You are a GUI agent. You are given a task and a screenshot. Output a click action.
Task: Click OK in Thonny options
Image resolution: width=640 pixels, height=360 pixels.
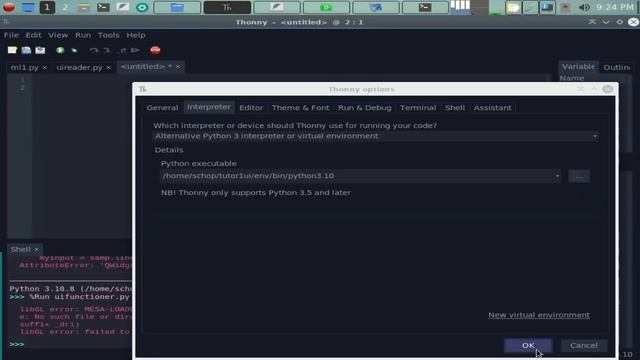click(x=528, y=345)
